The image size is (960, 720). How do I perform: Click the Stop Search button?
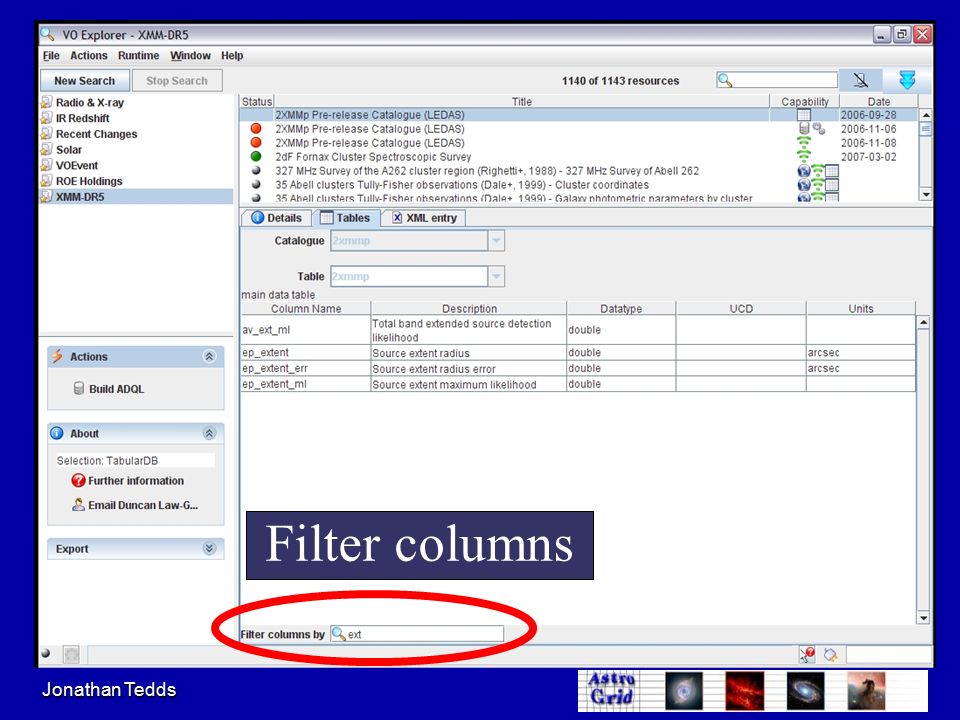(x=177, y=81)
